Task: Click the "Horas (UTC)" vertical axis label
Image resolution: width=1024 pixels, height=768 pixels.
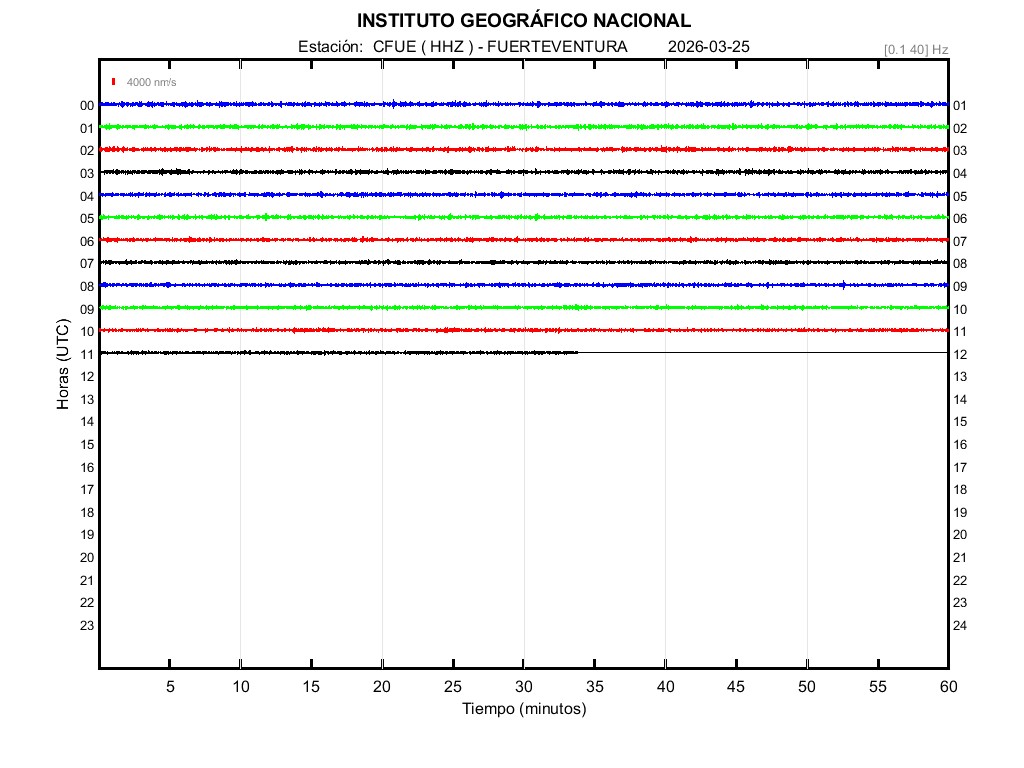Action: 63,365
